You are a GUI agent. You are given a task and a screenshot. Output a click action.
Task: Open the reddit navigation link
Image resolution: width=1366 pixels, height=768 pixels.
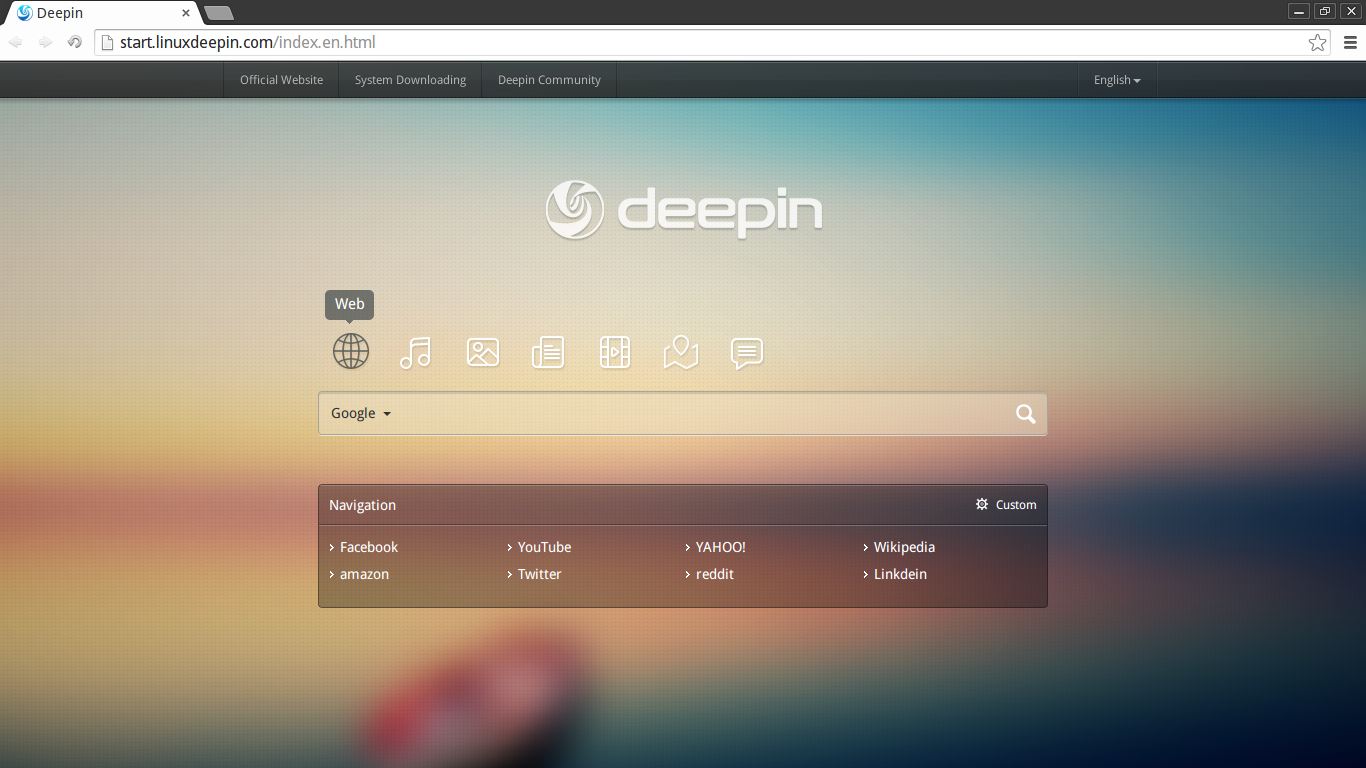(715, 574)
